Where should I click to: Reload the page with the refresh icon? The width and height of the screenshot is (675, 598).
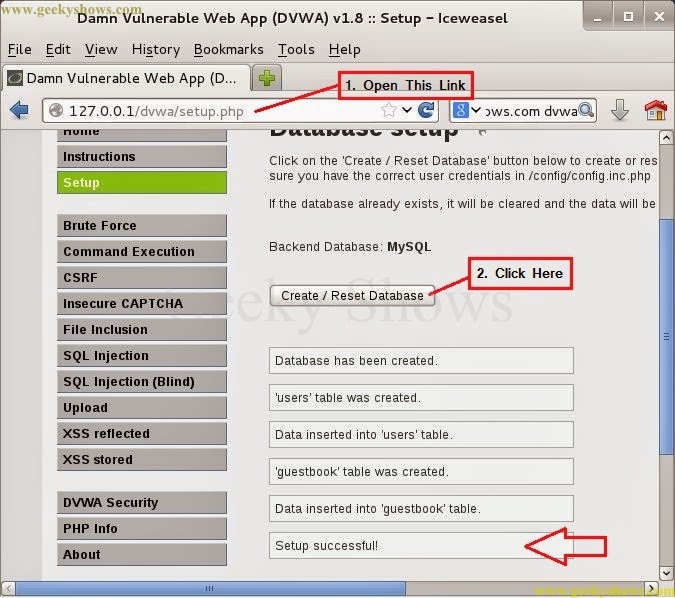click(426, 111)
